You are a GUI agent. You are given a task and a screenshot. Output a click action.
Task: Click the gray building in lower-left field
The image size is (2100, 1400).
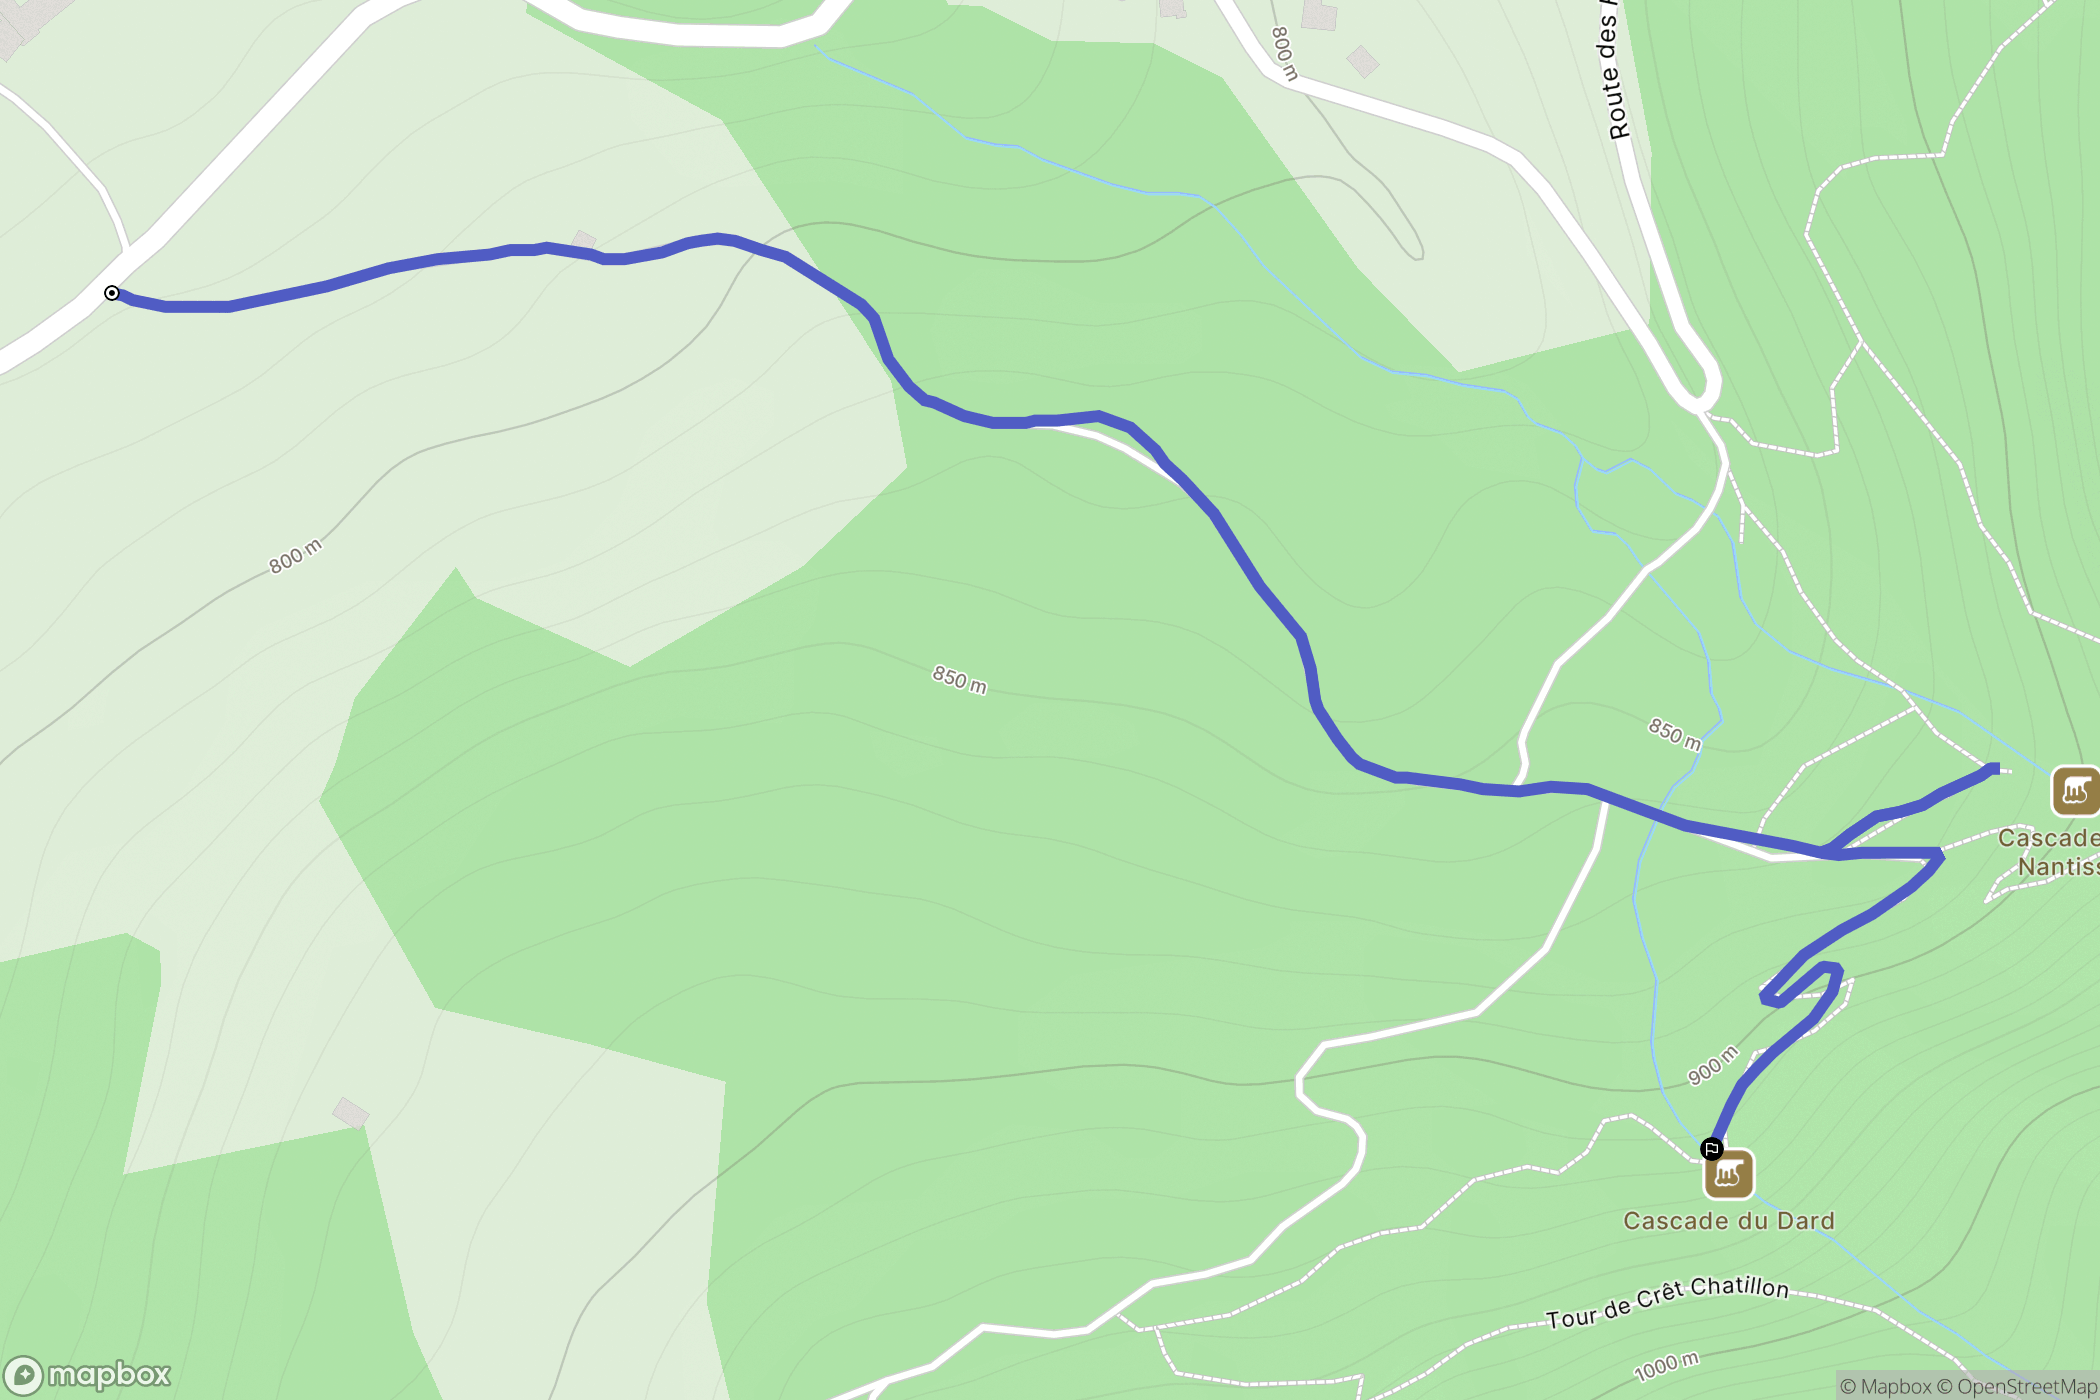[350, 1113]
